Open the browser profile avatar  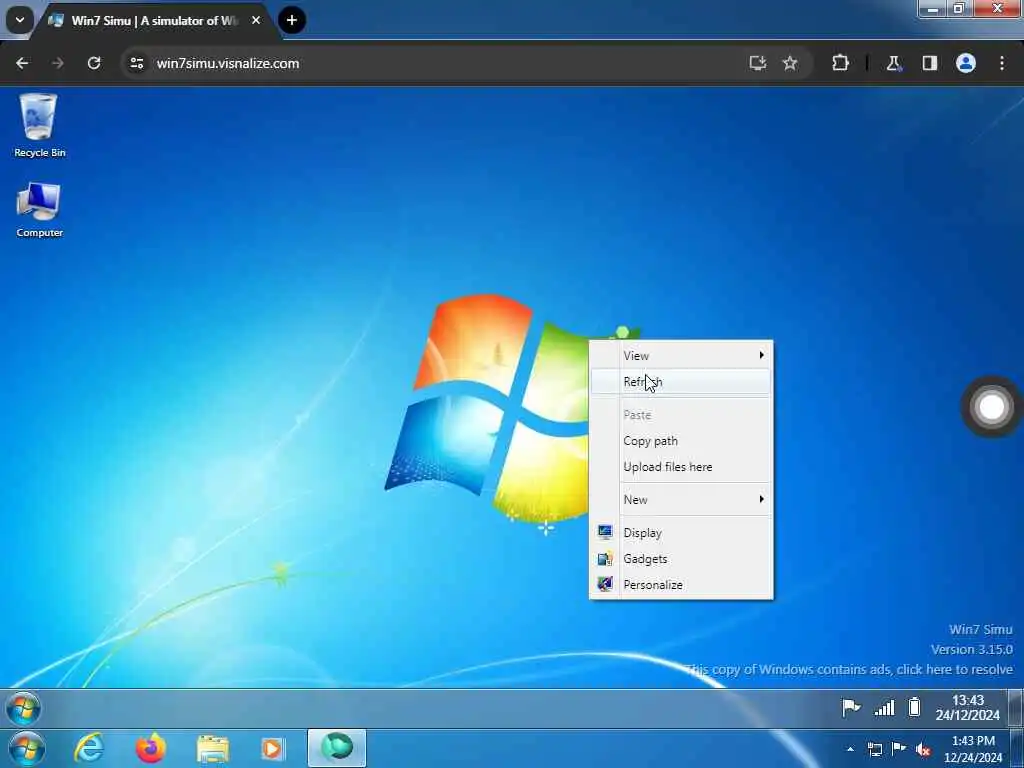[x=966, y=63]
